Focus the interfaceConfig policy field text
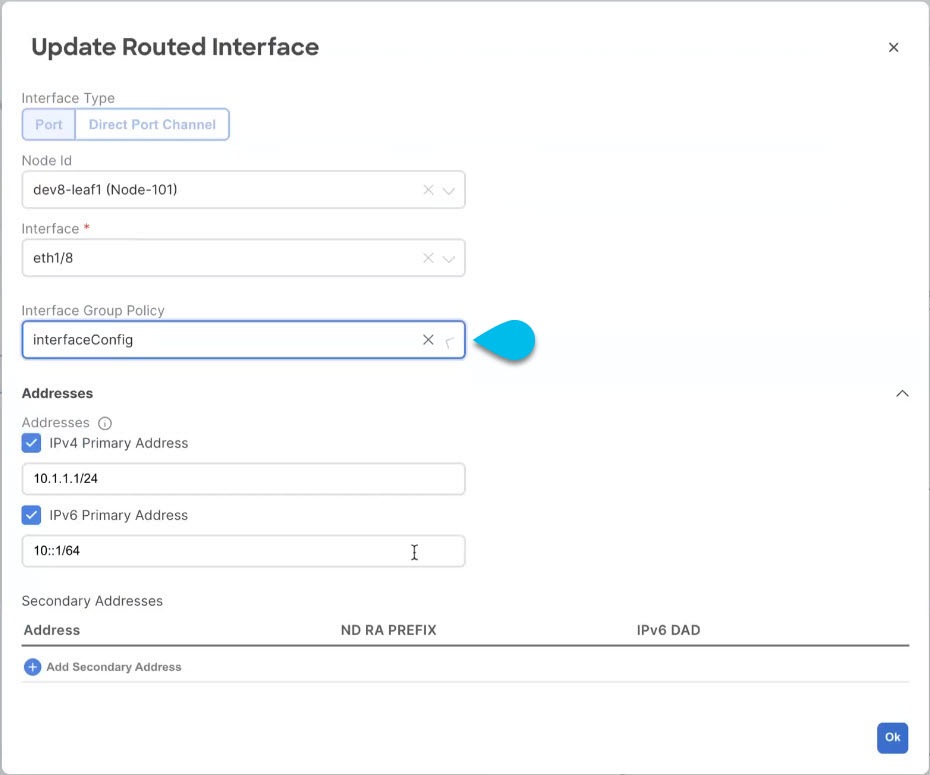The height and width of the screenshot is (775, 930). pyautogui.click(x=83, y=340)
